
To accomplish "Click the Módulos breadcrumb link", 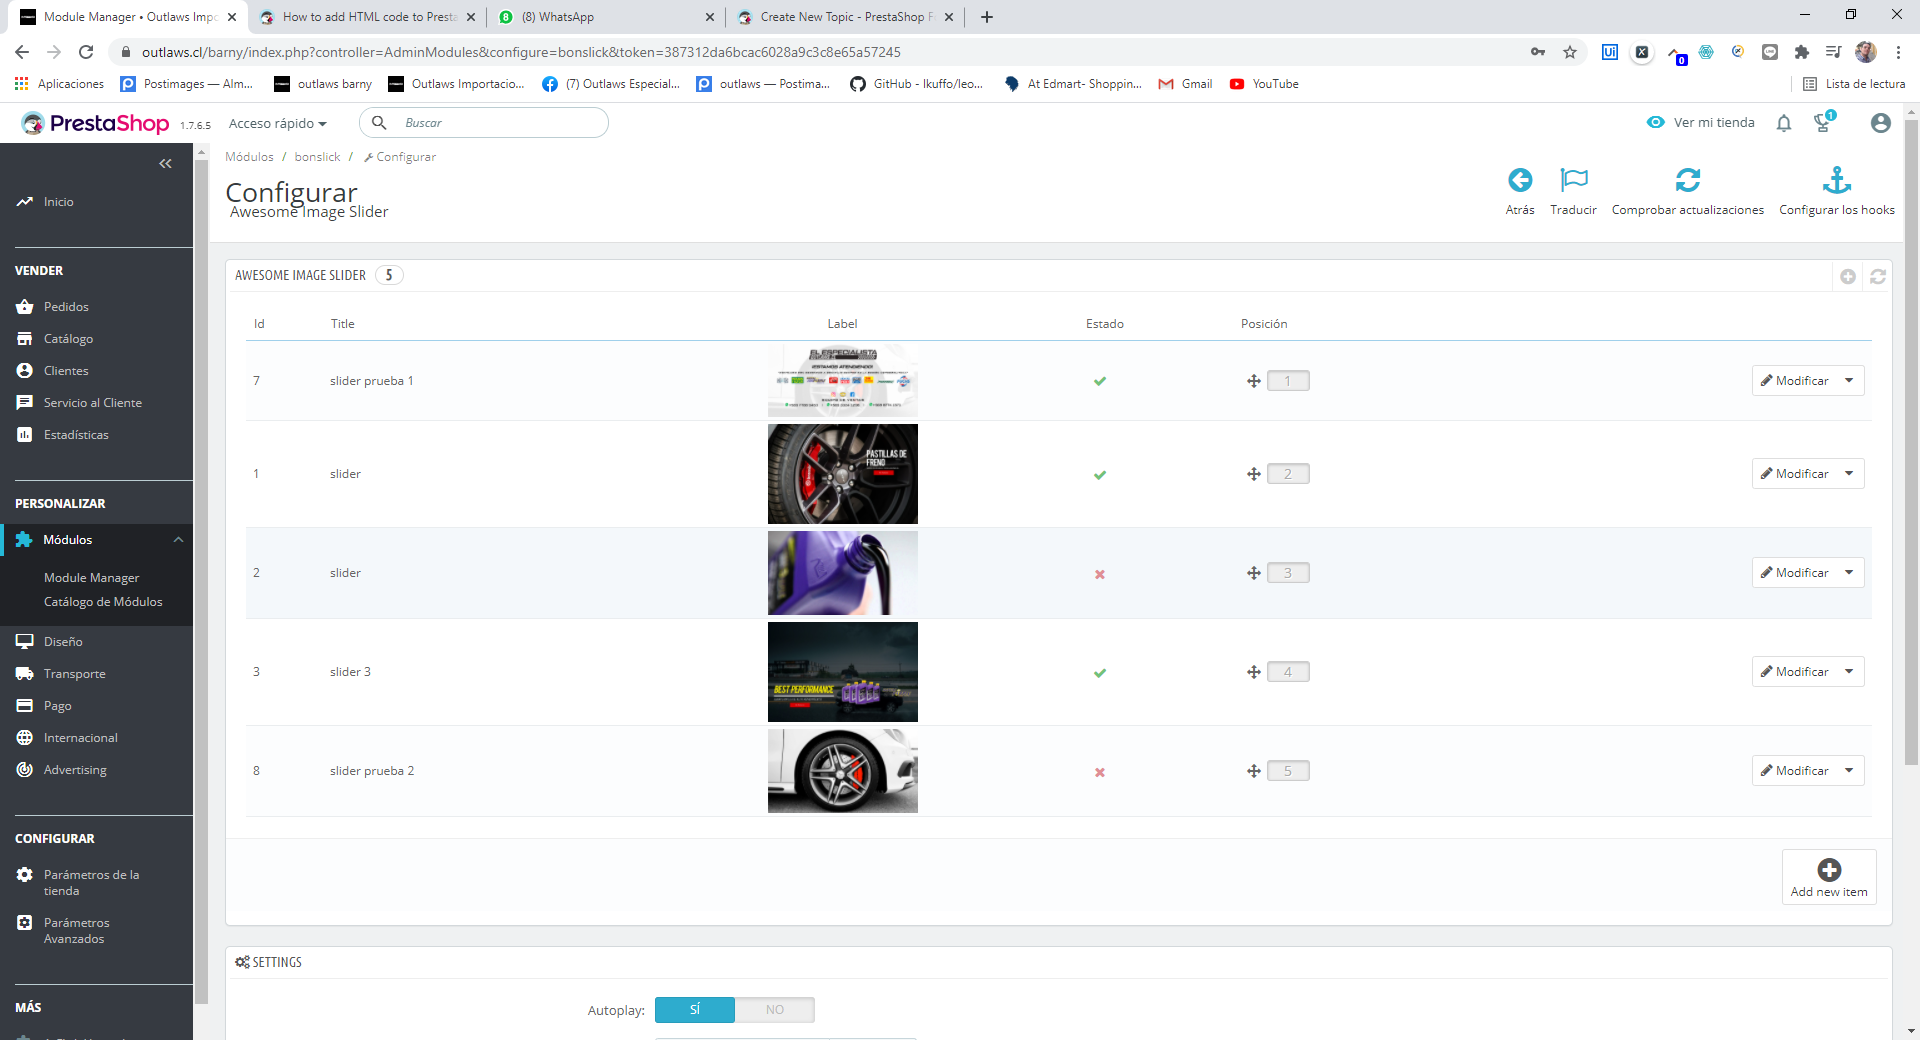I will point(249,157).
